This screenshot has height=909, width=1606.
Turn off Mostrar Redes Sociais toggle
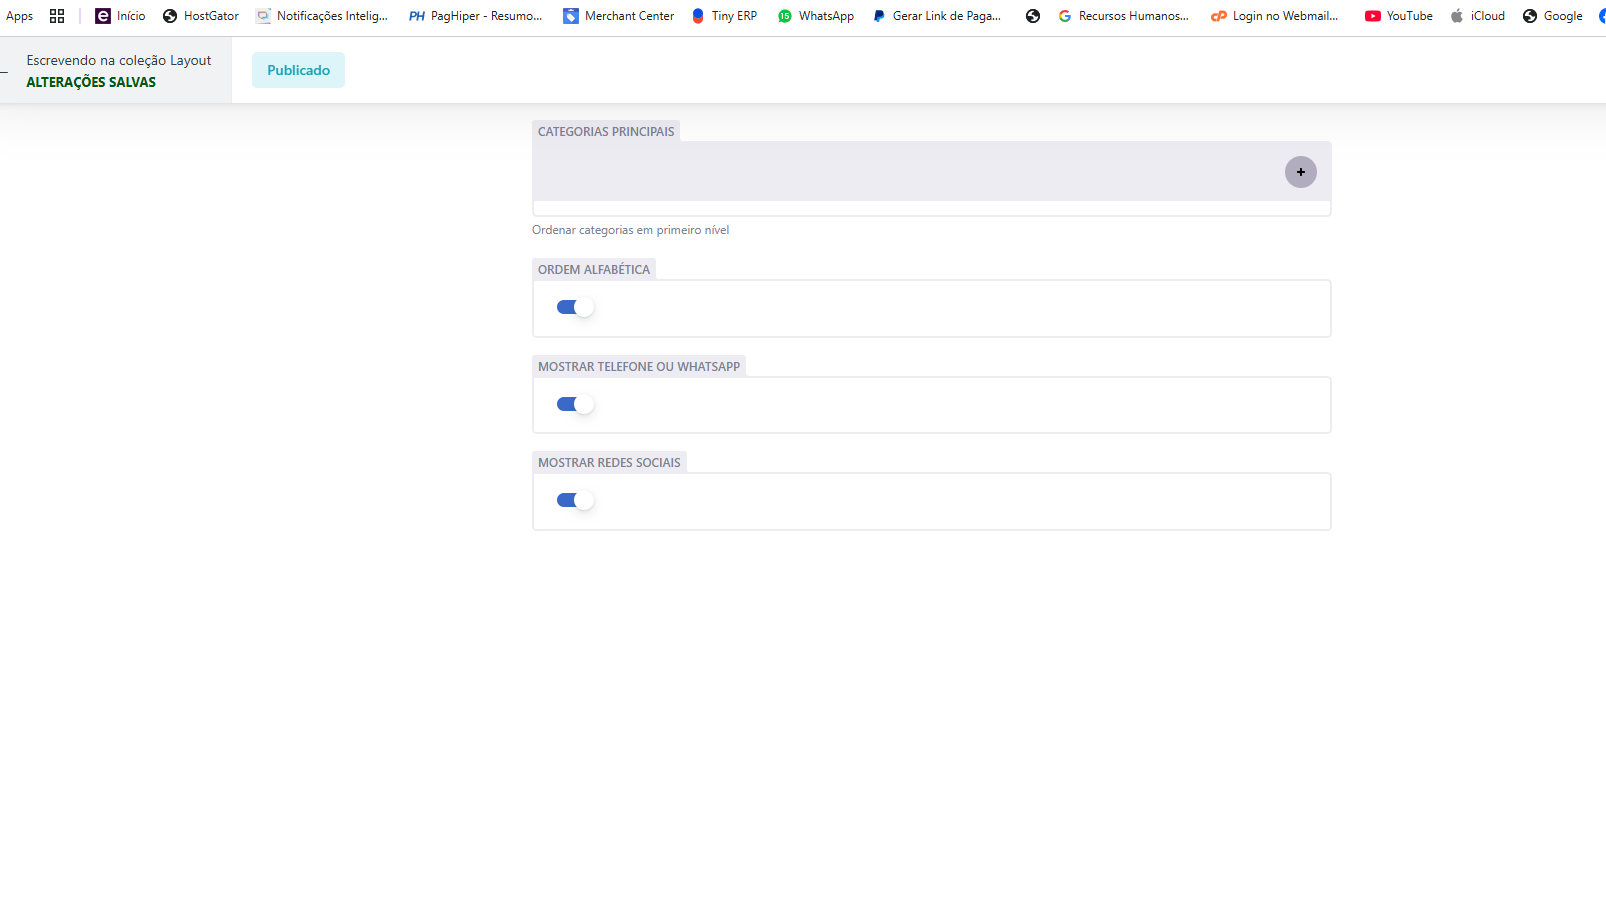575,500
